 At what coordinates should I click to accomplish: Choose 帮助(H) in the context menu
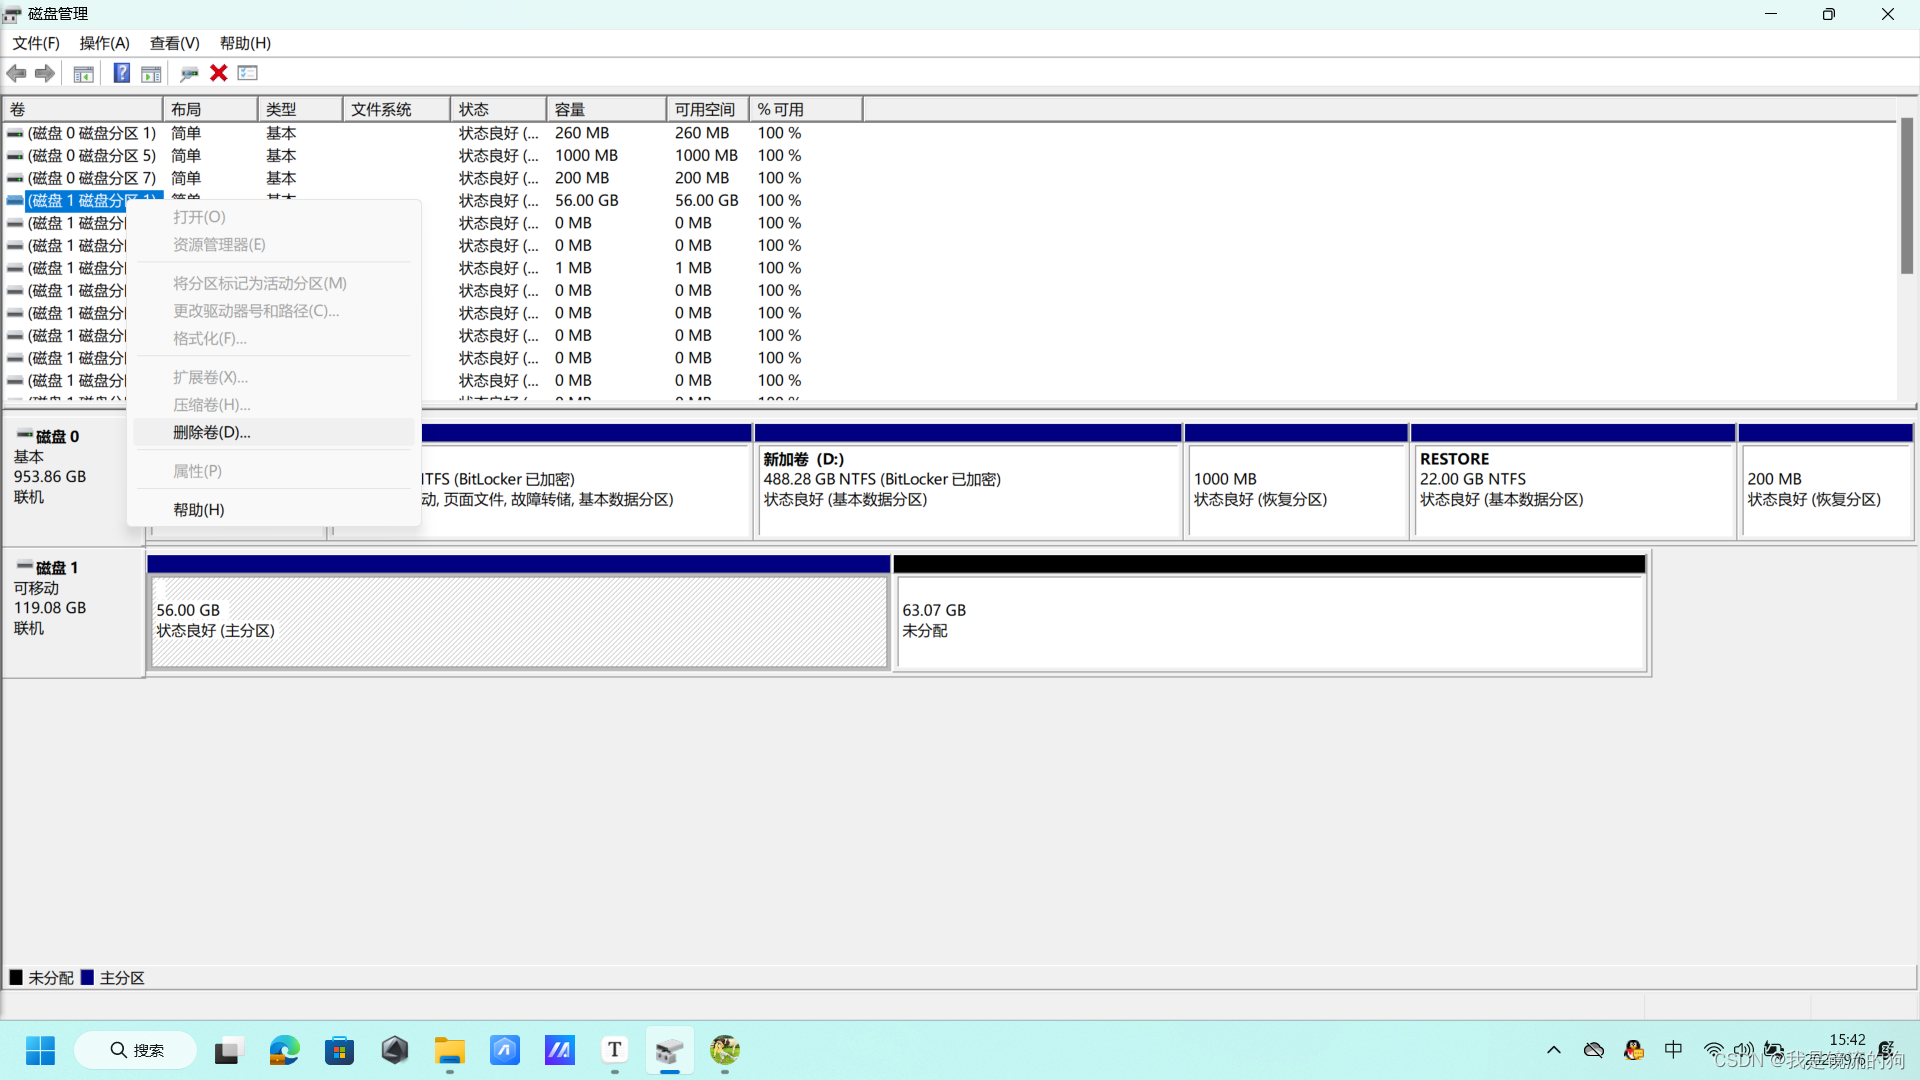tap(273, 510)
